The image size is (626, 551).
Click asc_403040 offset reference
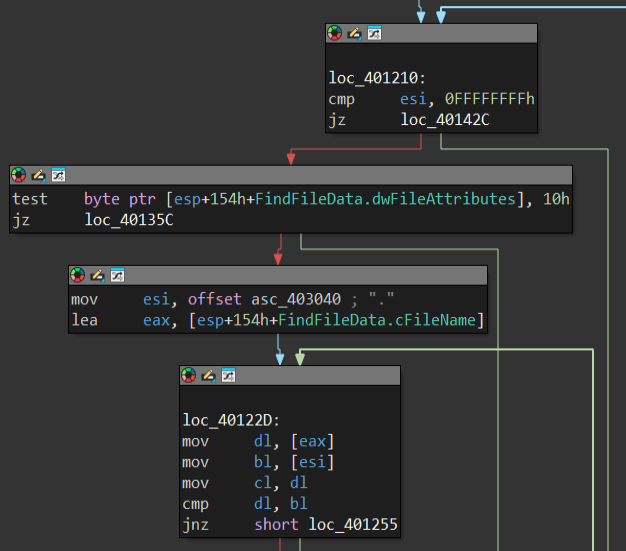coord(296,299)
